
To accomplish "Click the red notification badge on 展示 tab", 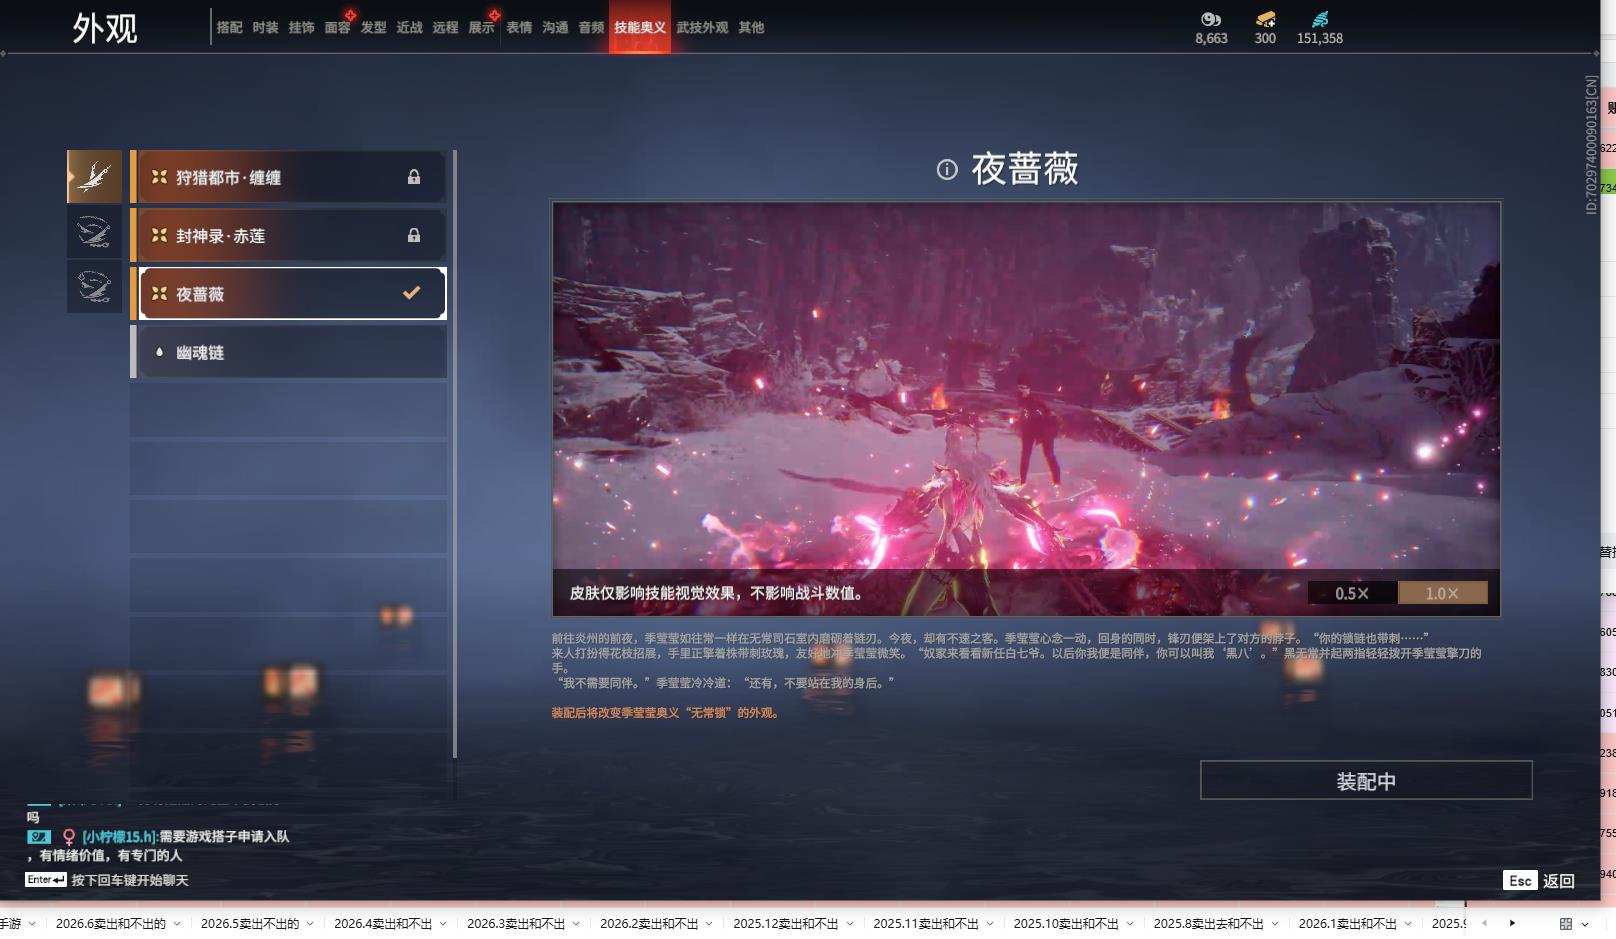I will tap(494, 15).
